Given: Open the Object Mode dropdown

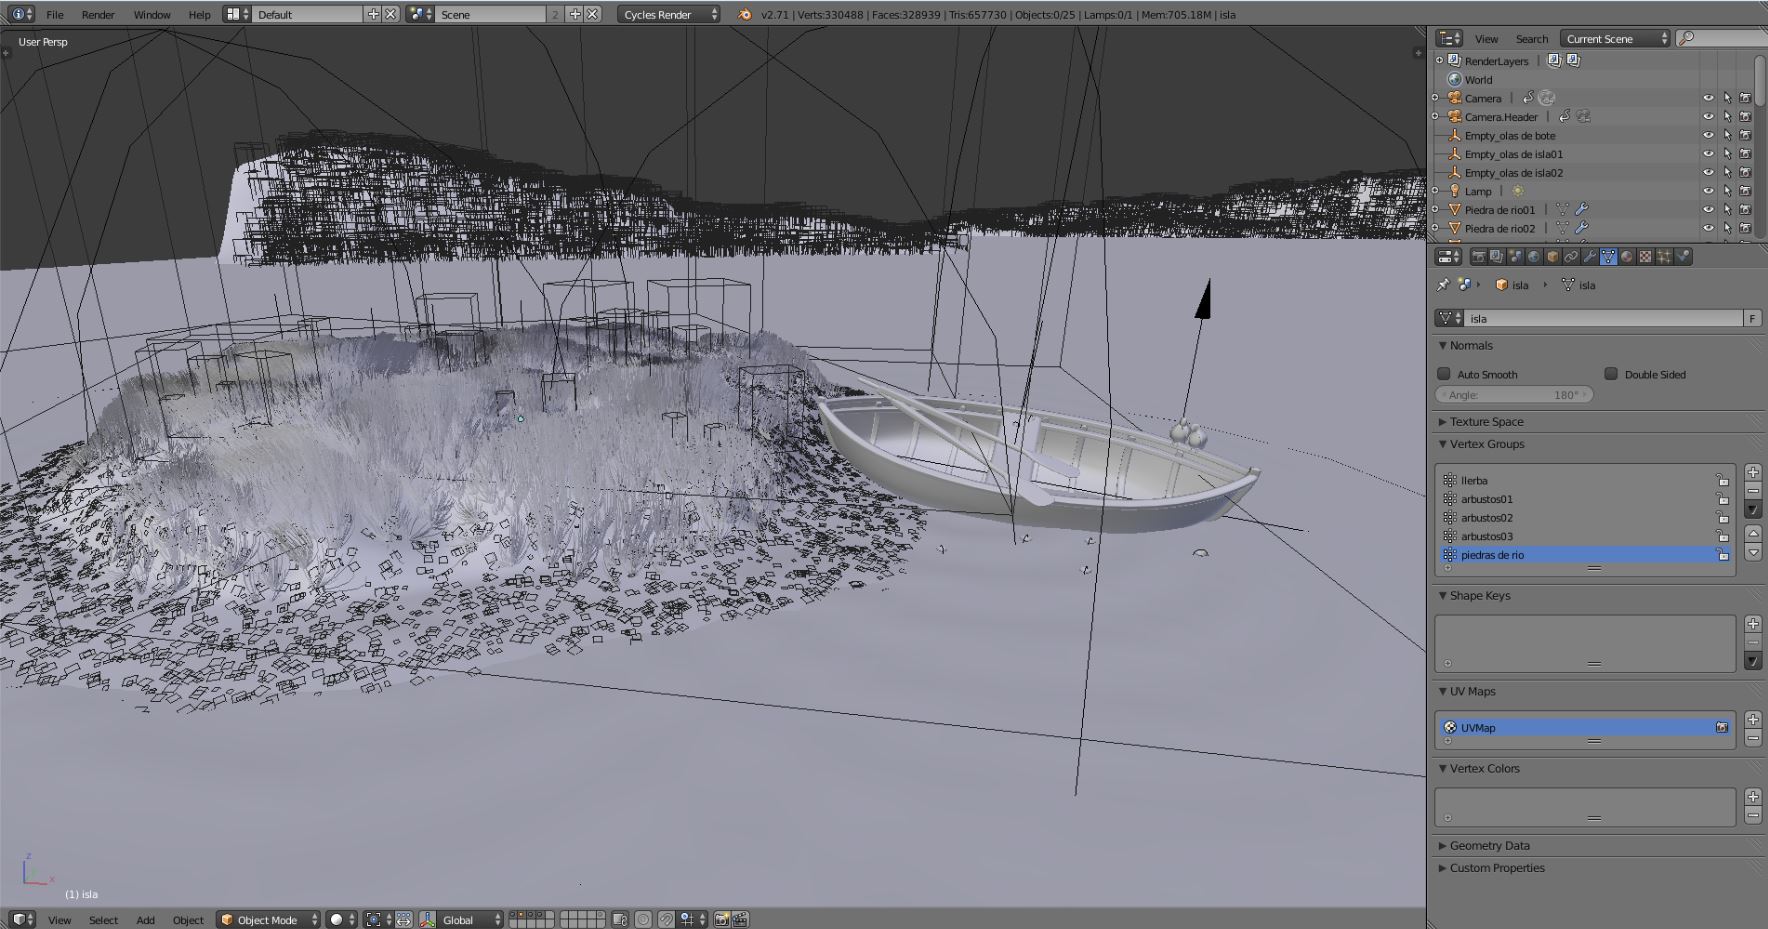Looking at the screenshot, I should click(268, 919).
